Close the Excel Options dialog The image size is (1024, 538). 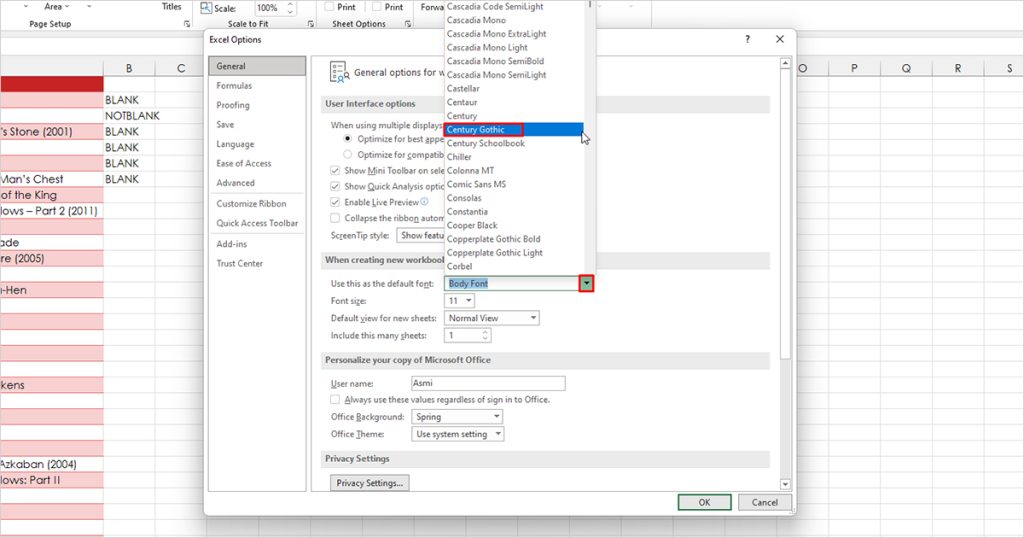coord(780,39)
